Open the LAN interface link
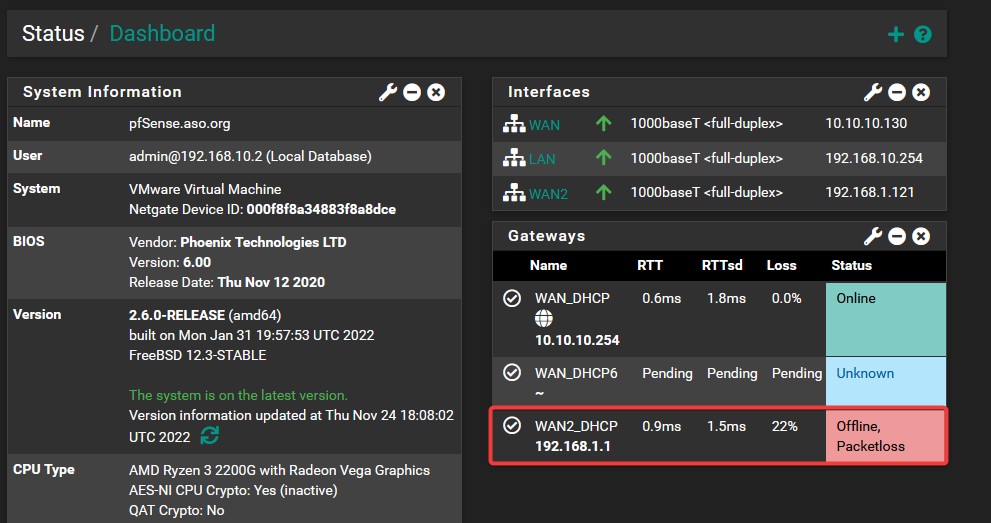Viewport: 991px width, 523px height. (x=542, y=159)
